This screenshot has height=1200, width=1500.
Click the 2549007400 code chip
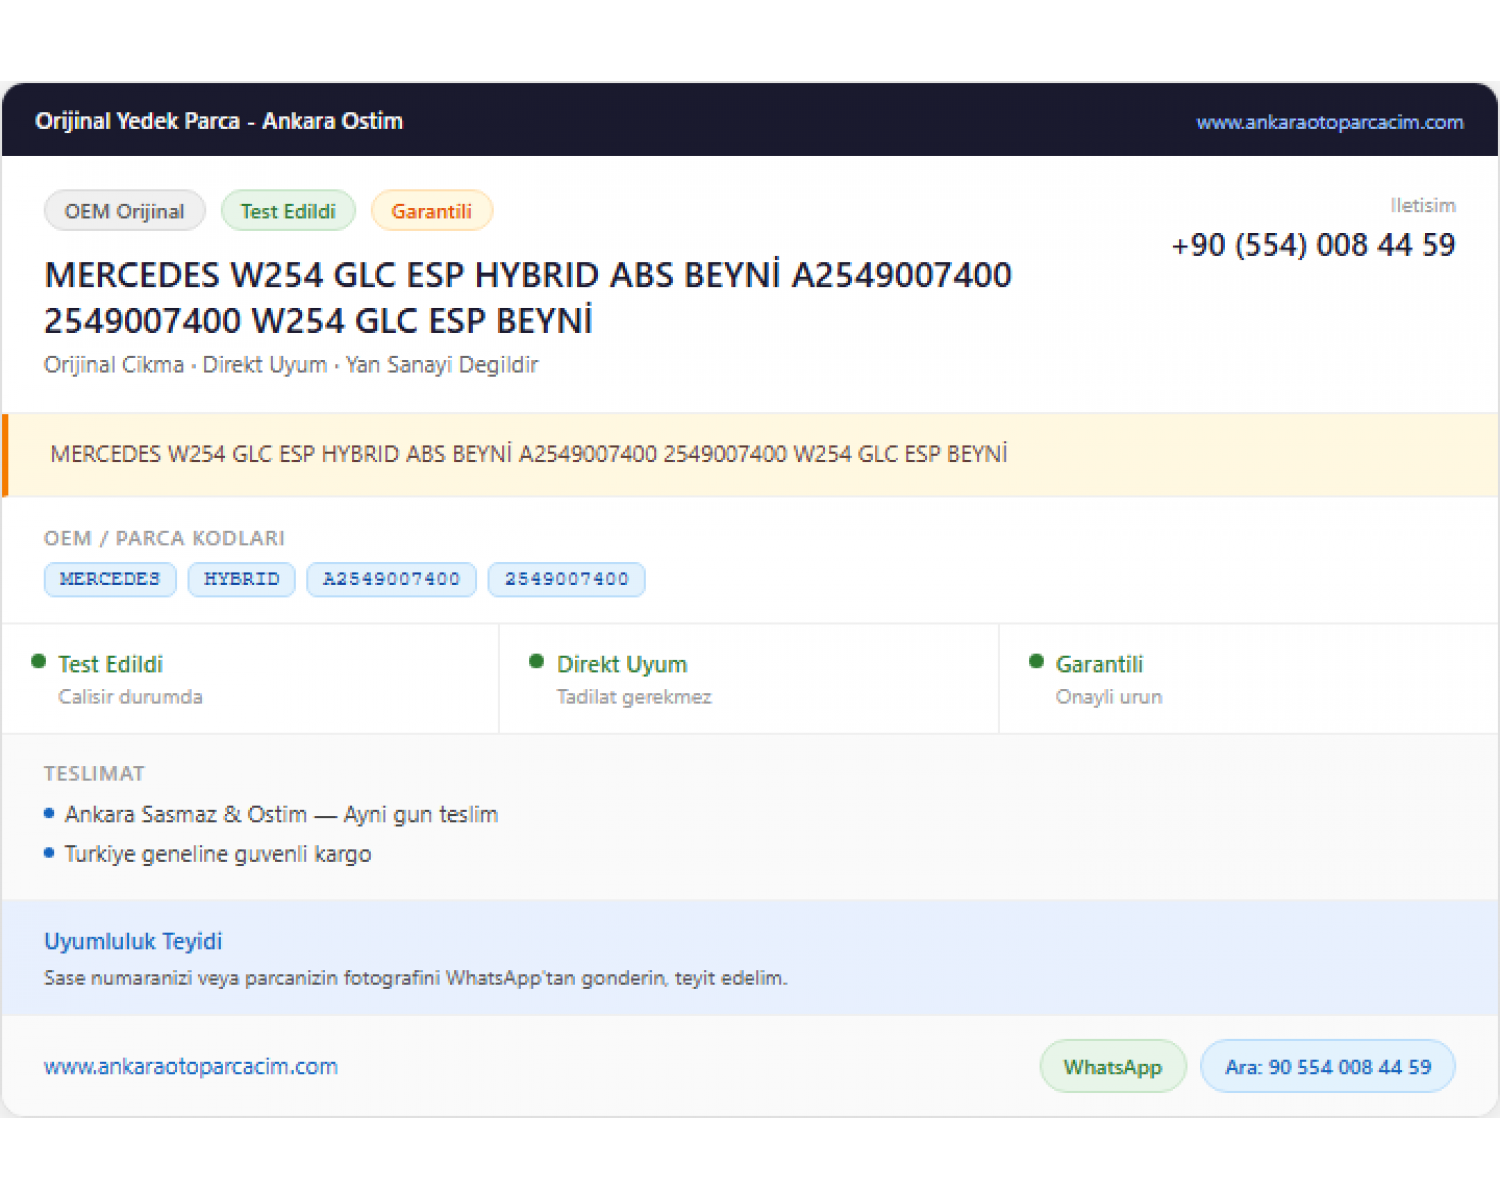567,580
